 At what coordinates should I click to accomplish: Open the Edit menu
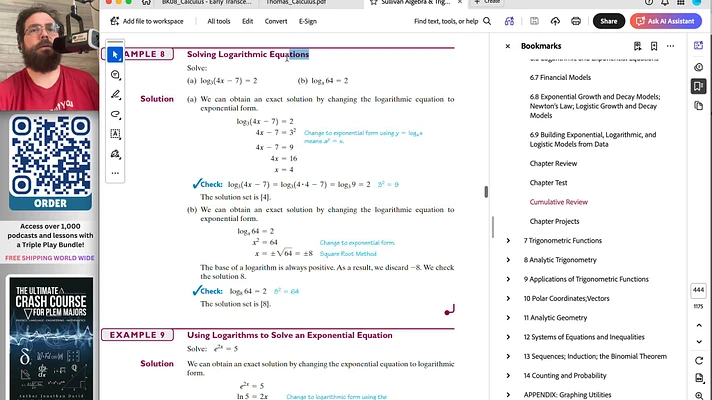247,21
